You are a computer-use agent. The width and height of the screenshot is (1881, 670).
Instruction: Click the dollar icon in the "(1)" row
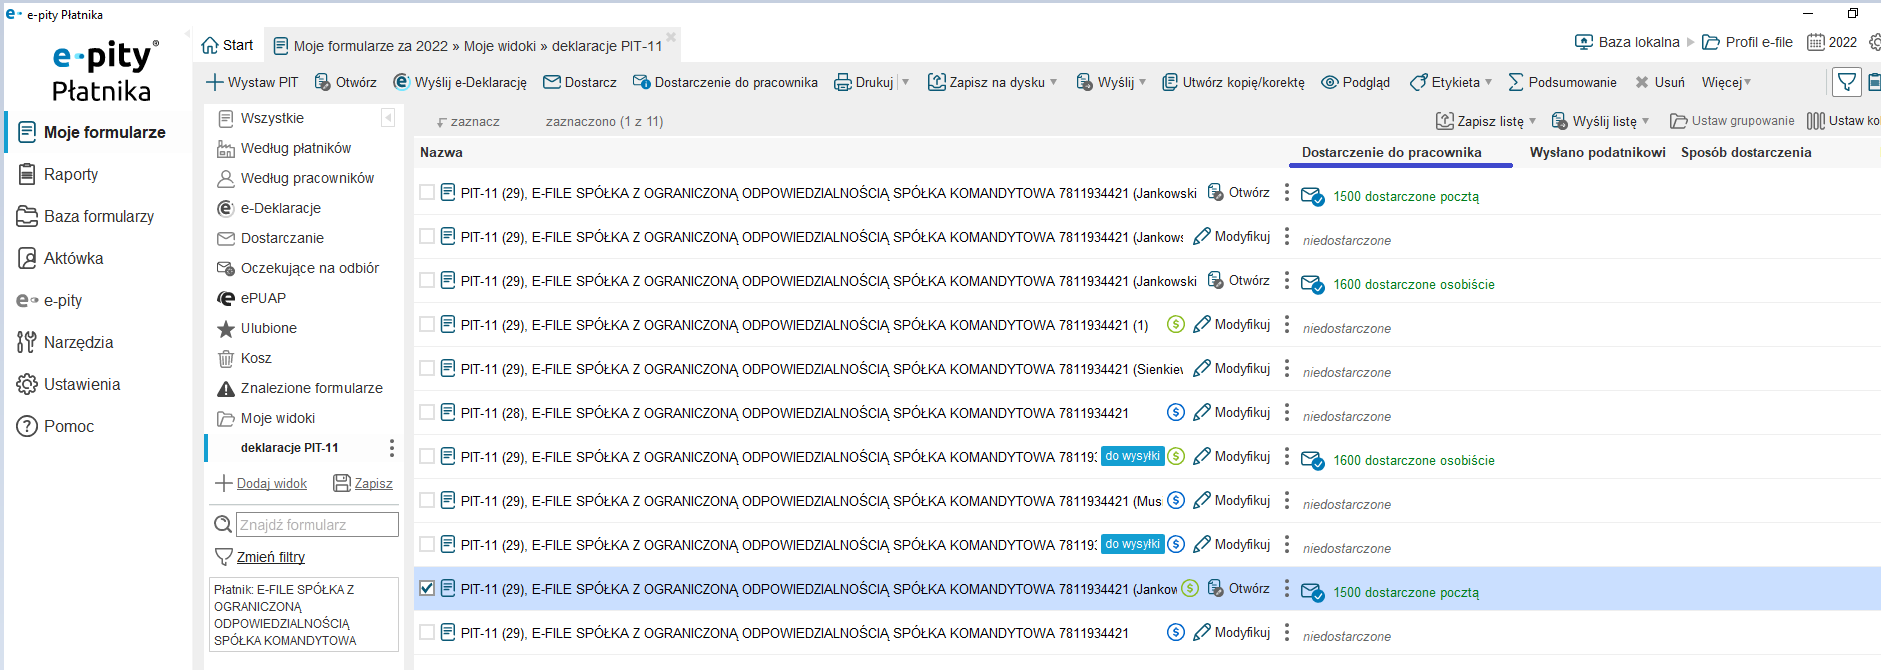[1176, 324]
